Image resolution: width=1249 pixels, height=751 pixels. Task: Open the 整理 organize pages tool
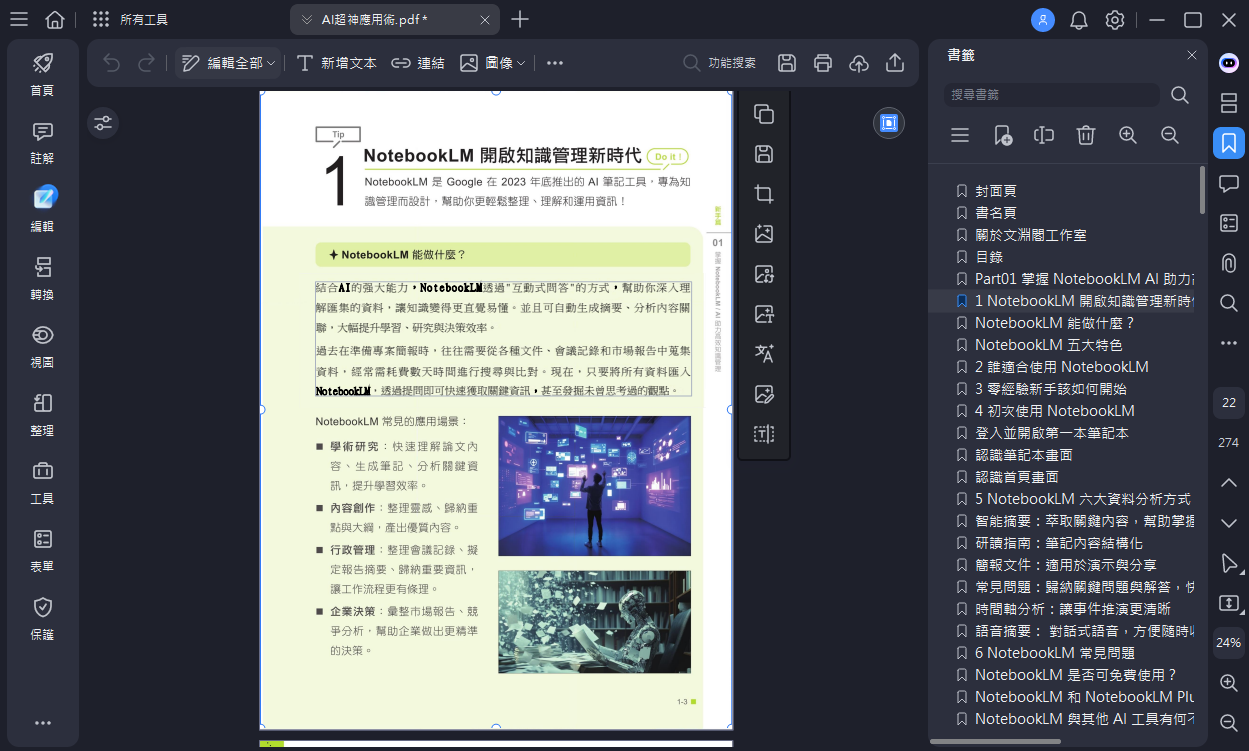[42, 414]
